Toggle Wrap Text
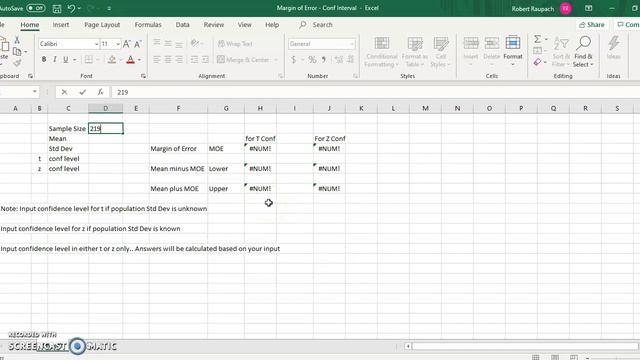Screen dimensions: 640x360 coord(235,44)
